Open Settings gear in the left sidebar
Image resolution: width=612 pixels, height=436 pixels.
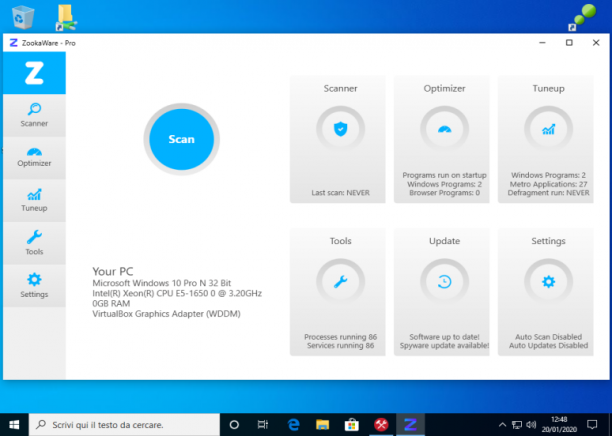pyautogui.click(x=34, y=286)
